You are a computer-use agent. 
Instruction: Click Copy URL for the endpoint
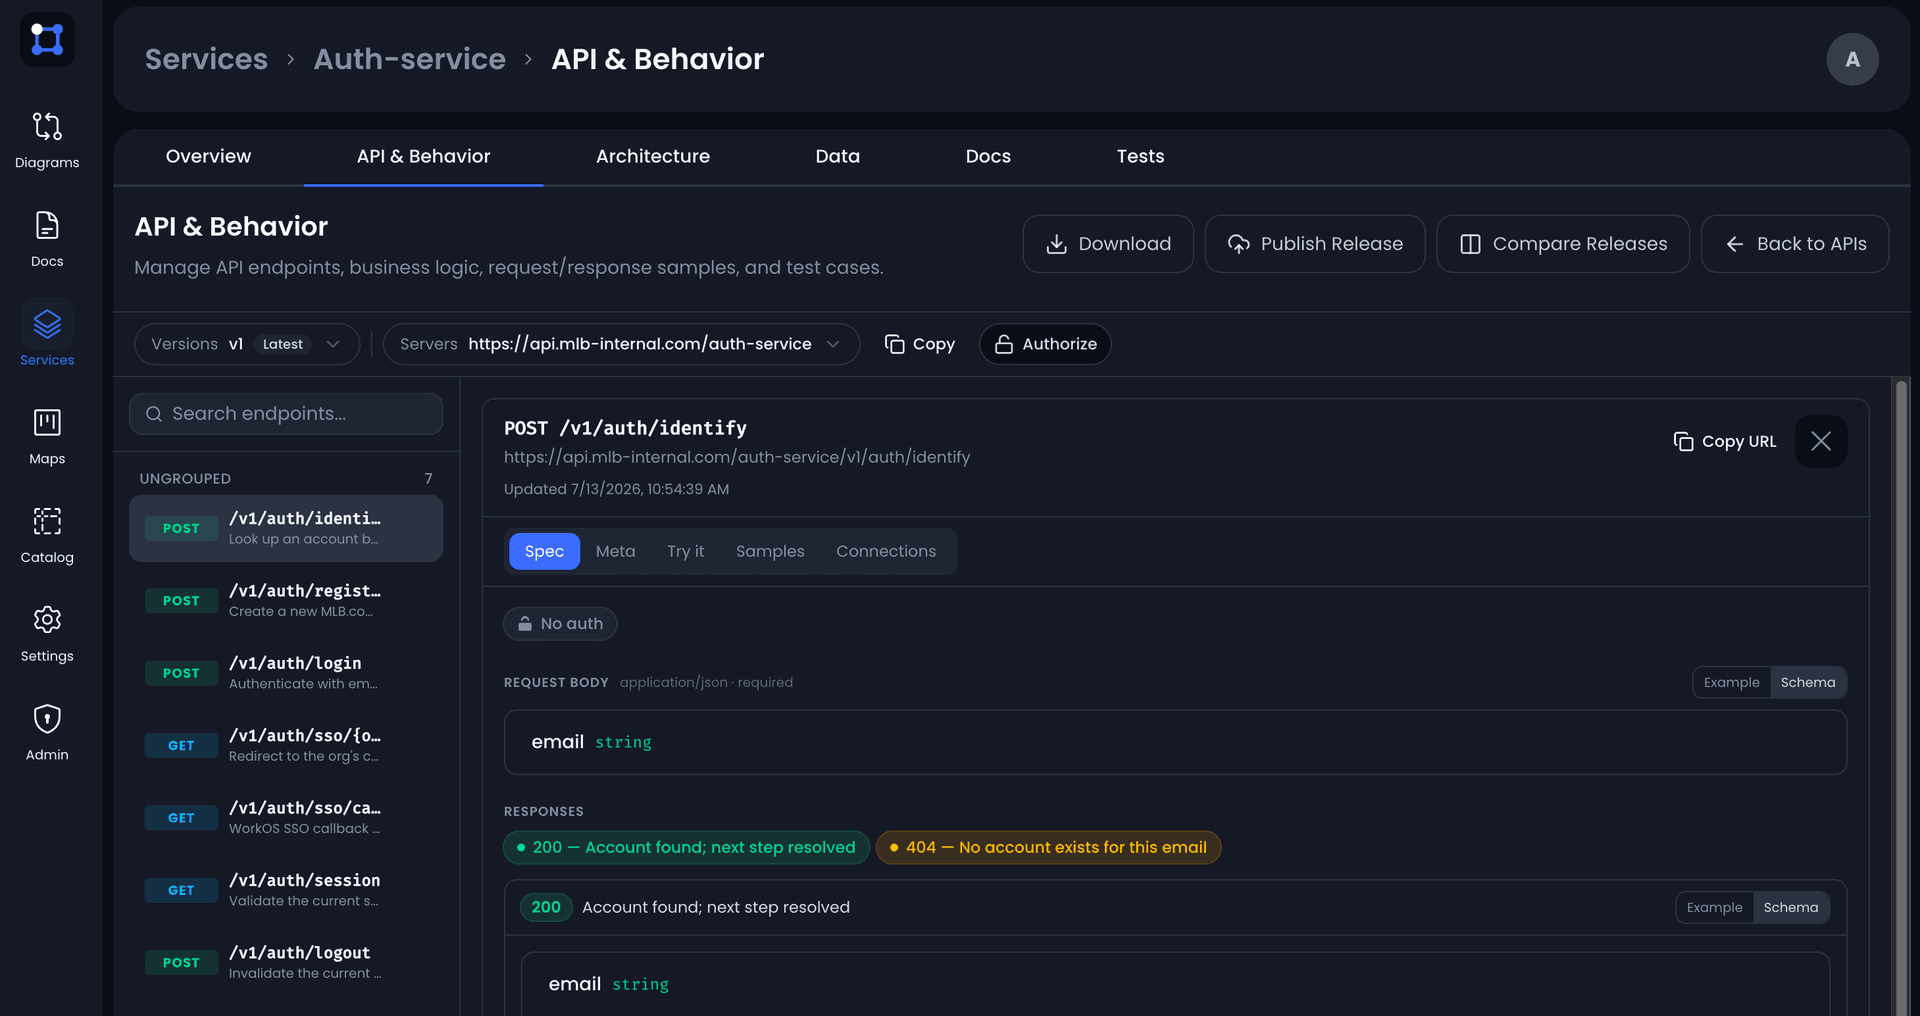pyautogui.click(x=1725, y=441)
